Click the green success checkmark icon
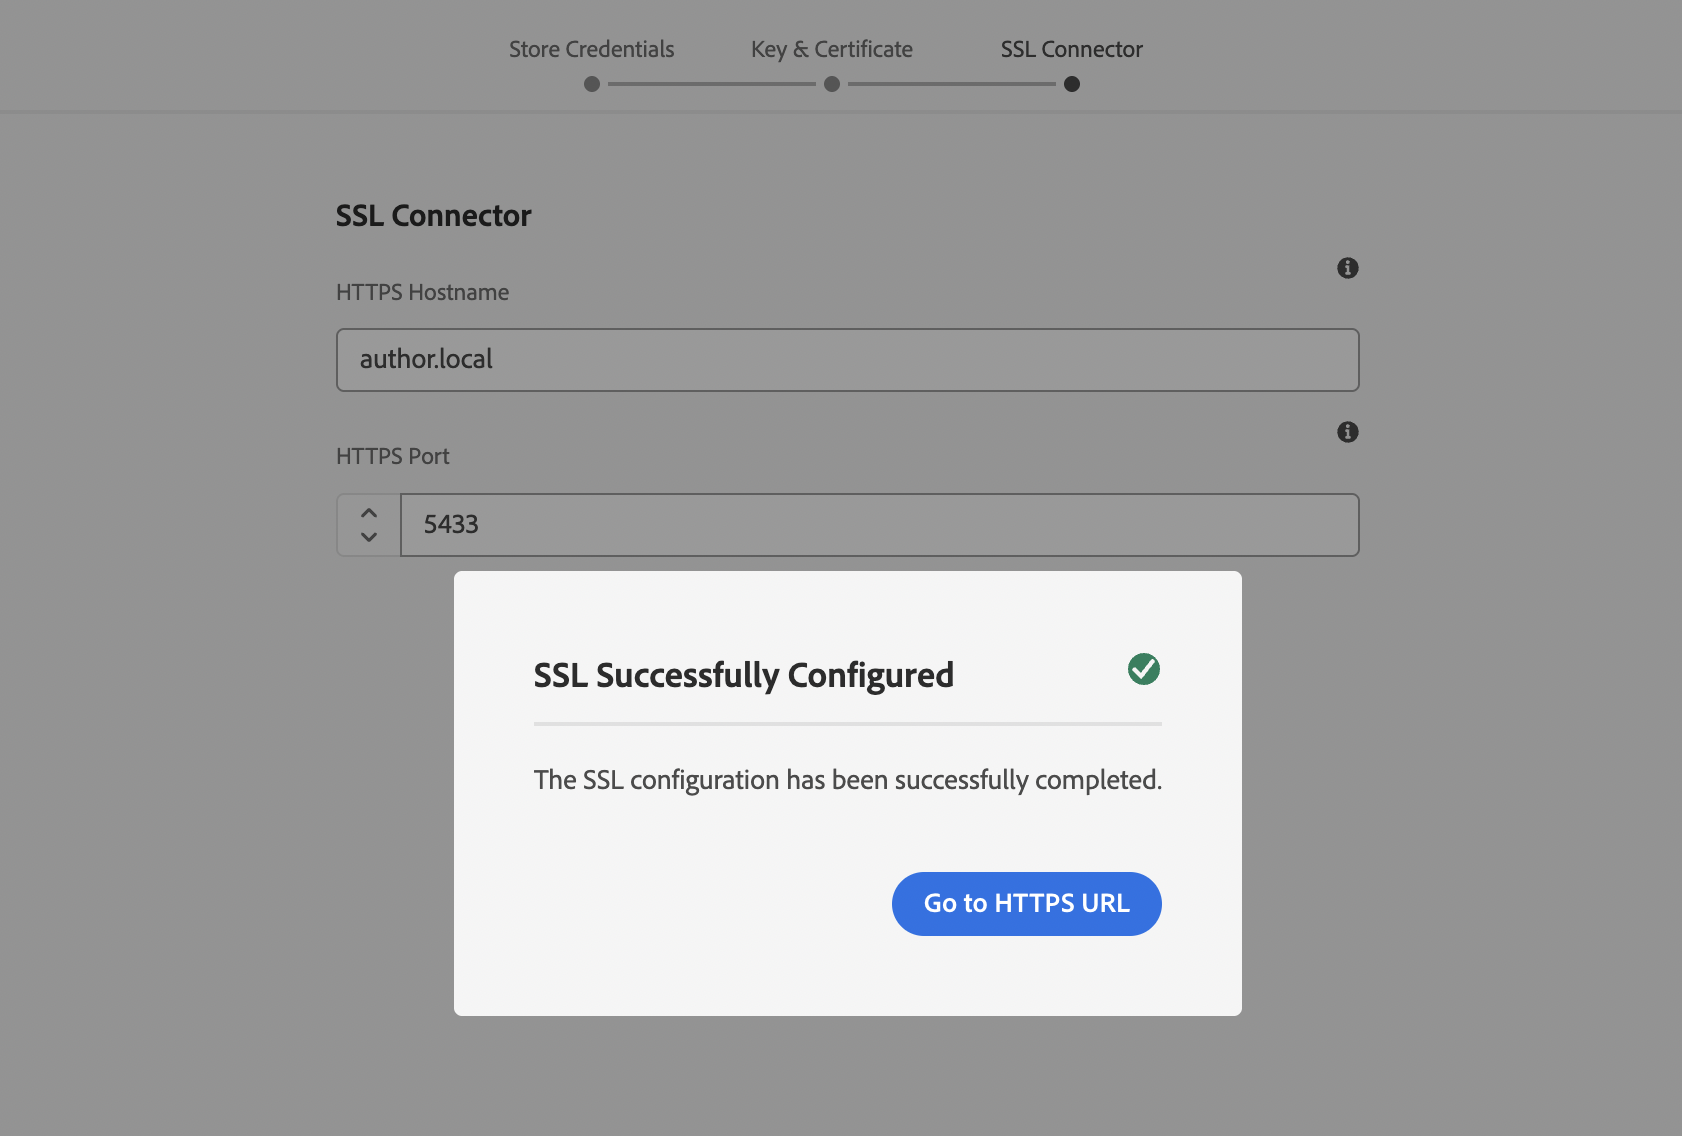The height and width of the screenshot is (1136, 1682). point(1143,669)
